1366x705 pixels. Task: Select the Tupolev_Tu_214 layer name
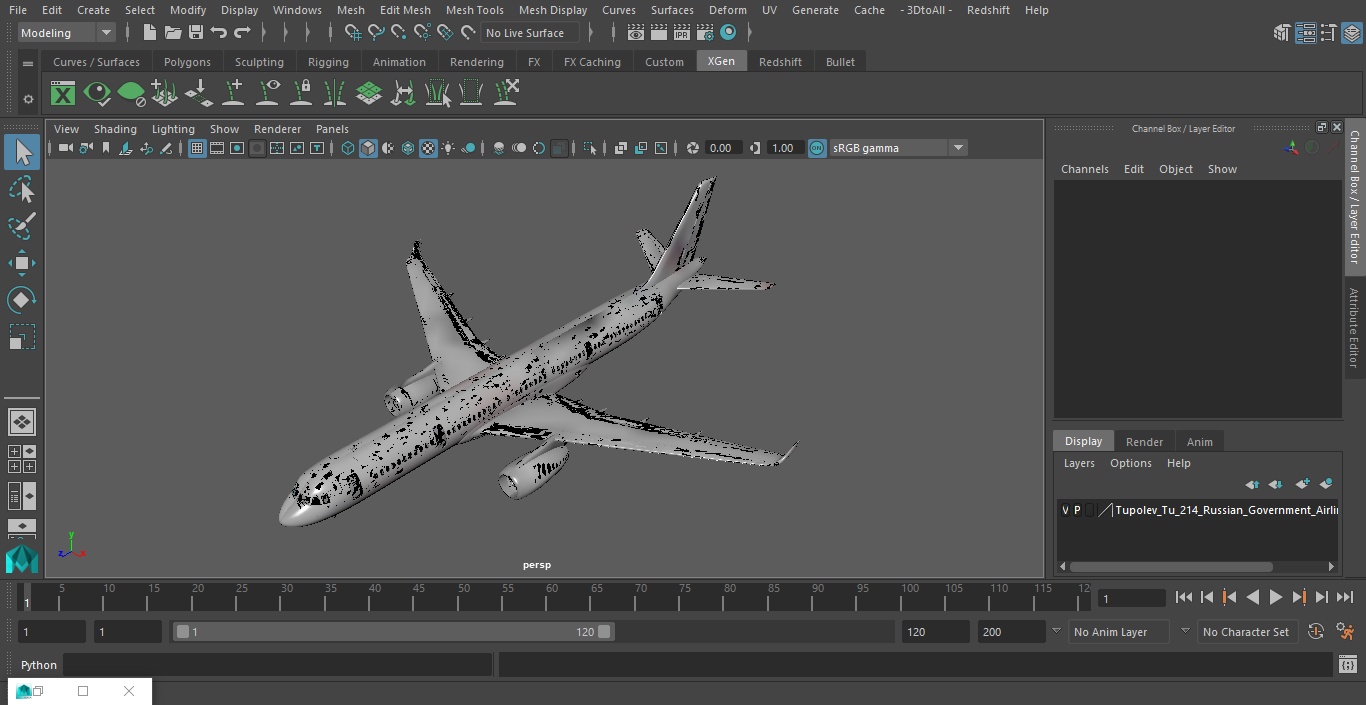pos(1226,510)
